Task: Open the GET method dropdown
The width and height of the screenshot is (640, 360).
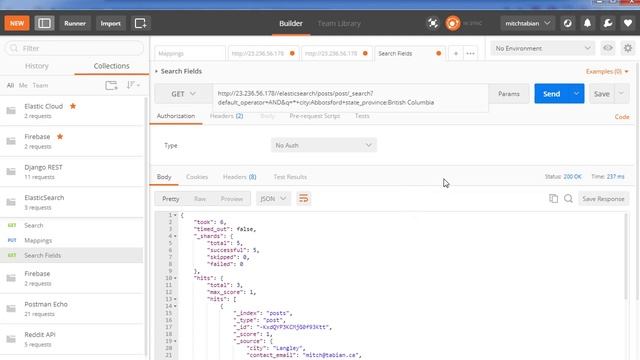Action: click(183, 94)
